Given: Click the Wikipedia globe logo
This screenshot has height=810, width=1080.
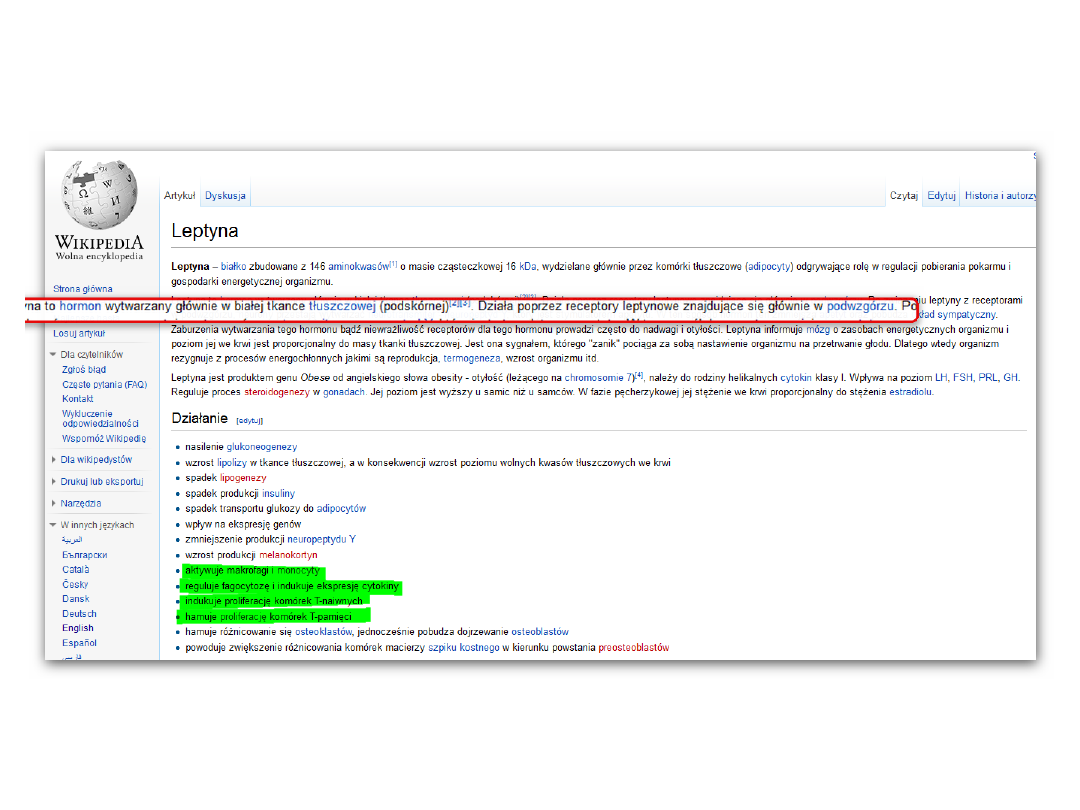Looking at the screenshot, I should coord(98,196).
